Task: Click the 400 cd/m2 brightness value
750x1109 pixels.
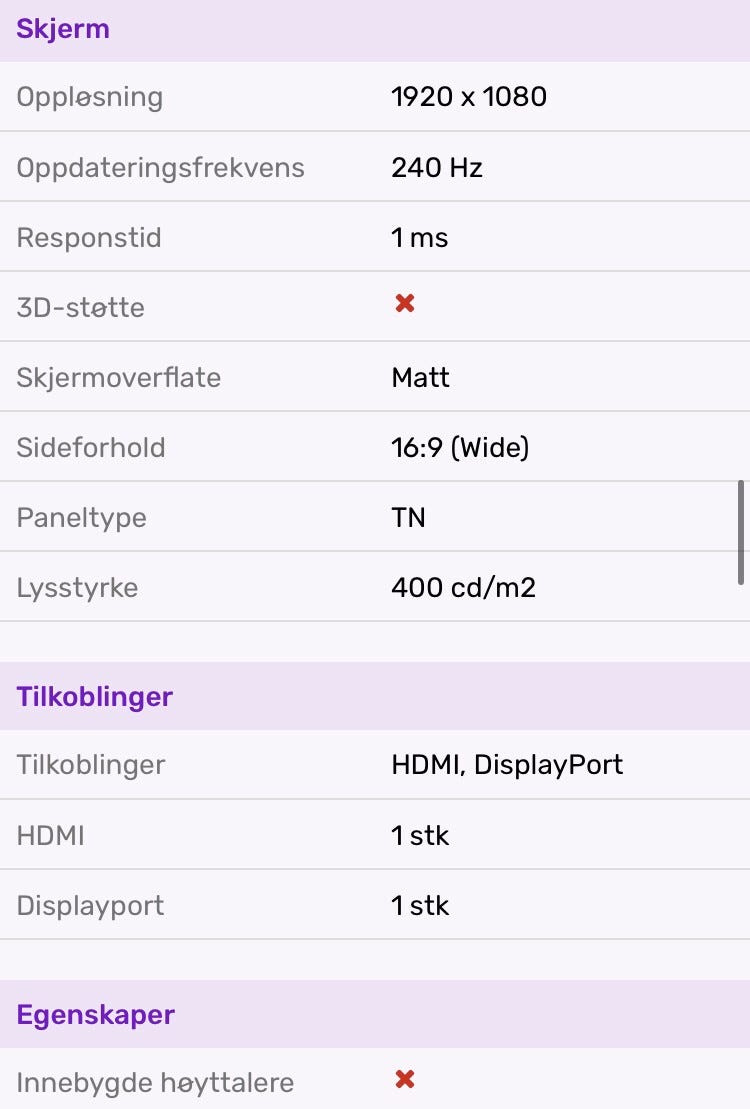Action: coord(464,587)
